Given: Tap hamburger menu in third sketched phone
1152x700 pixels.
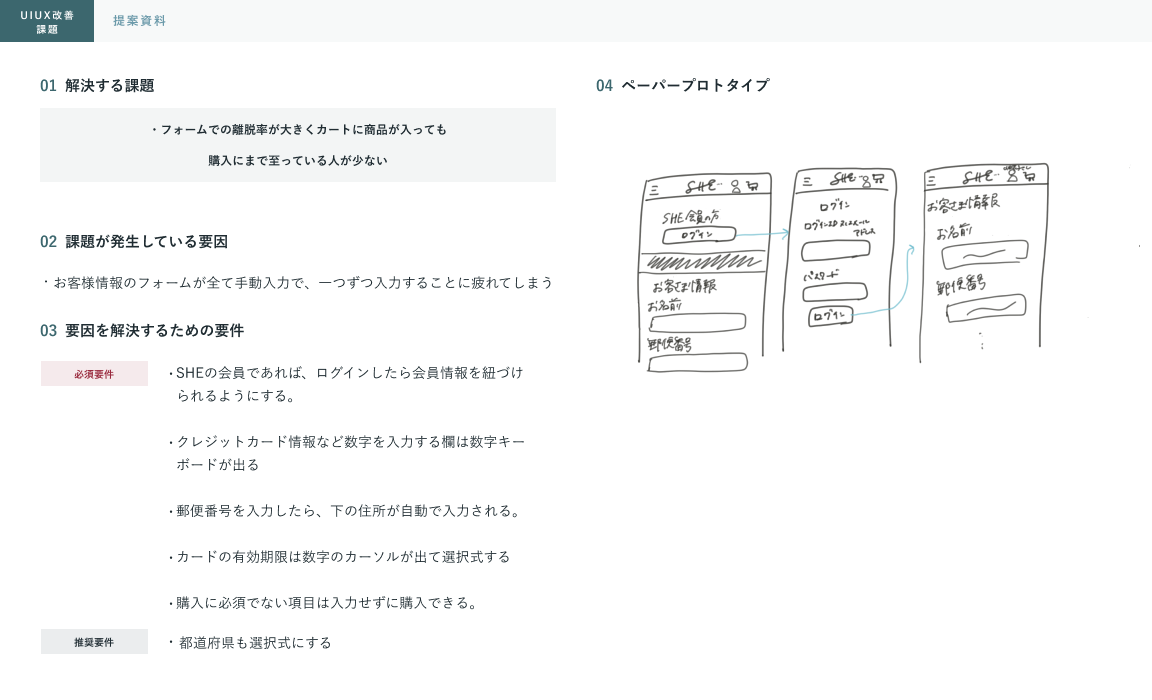Looking at the screenshot, I should [x=932, y=181].
